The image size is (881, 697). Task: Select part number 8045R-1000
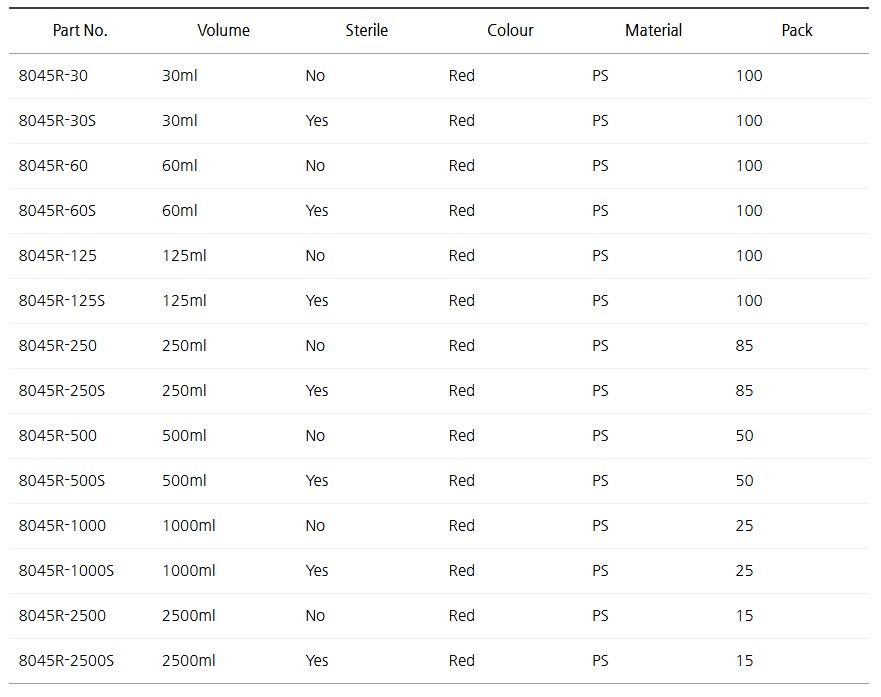[62, 526]
